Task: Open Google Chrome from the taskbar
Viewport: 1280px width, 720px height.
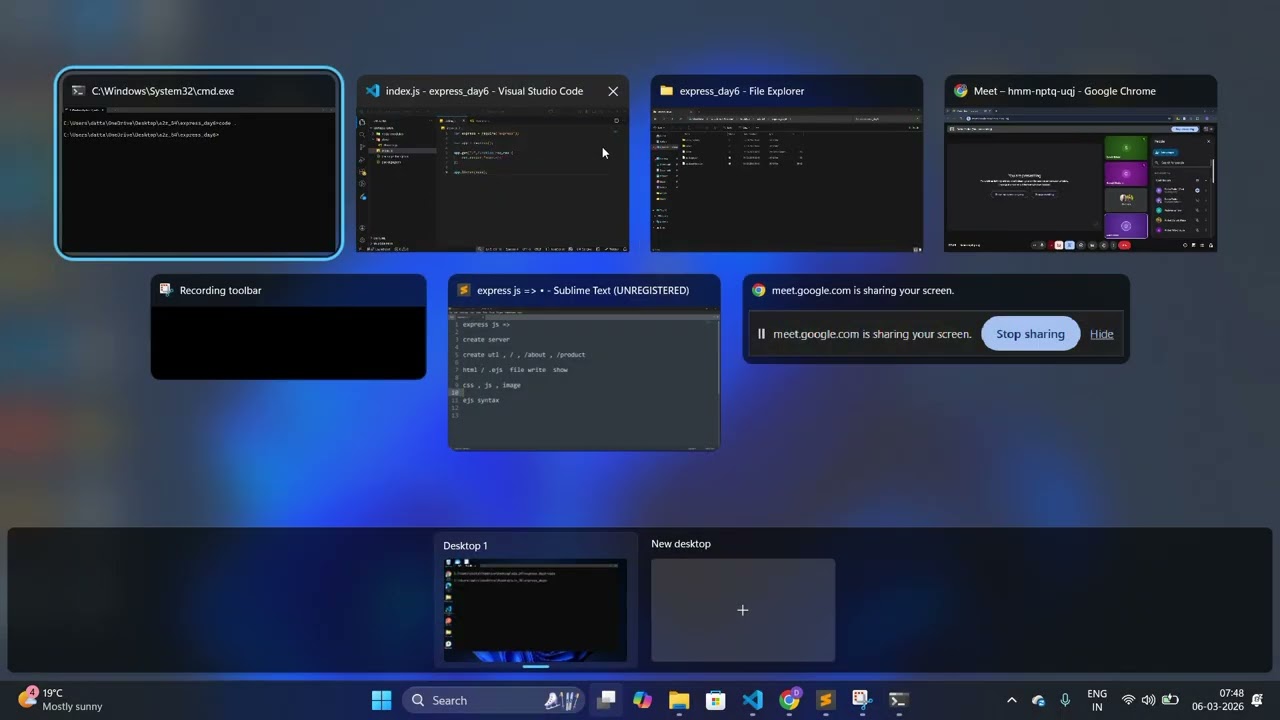Action: [x=789, y=700]
